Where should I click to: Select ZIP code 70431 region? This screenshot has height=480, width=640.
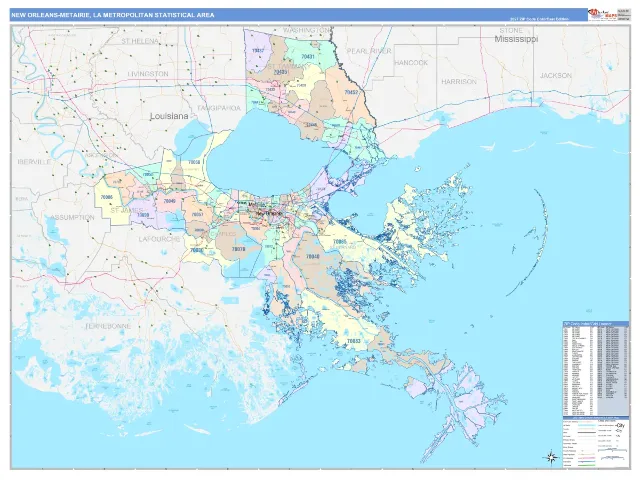pyautogui.click(x=308, y=57)
